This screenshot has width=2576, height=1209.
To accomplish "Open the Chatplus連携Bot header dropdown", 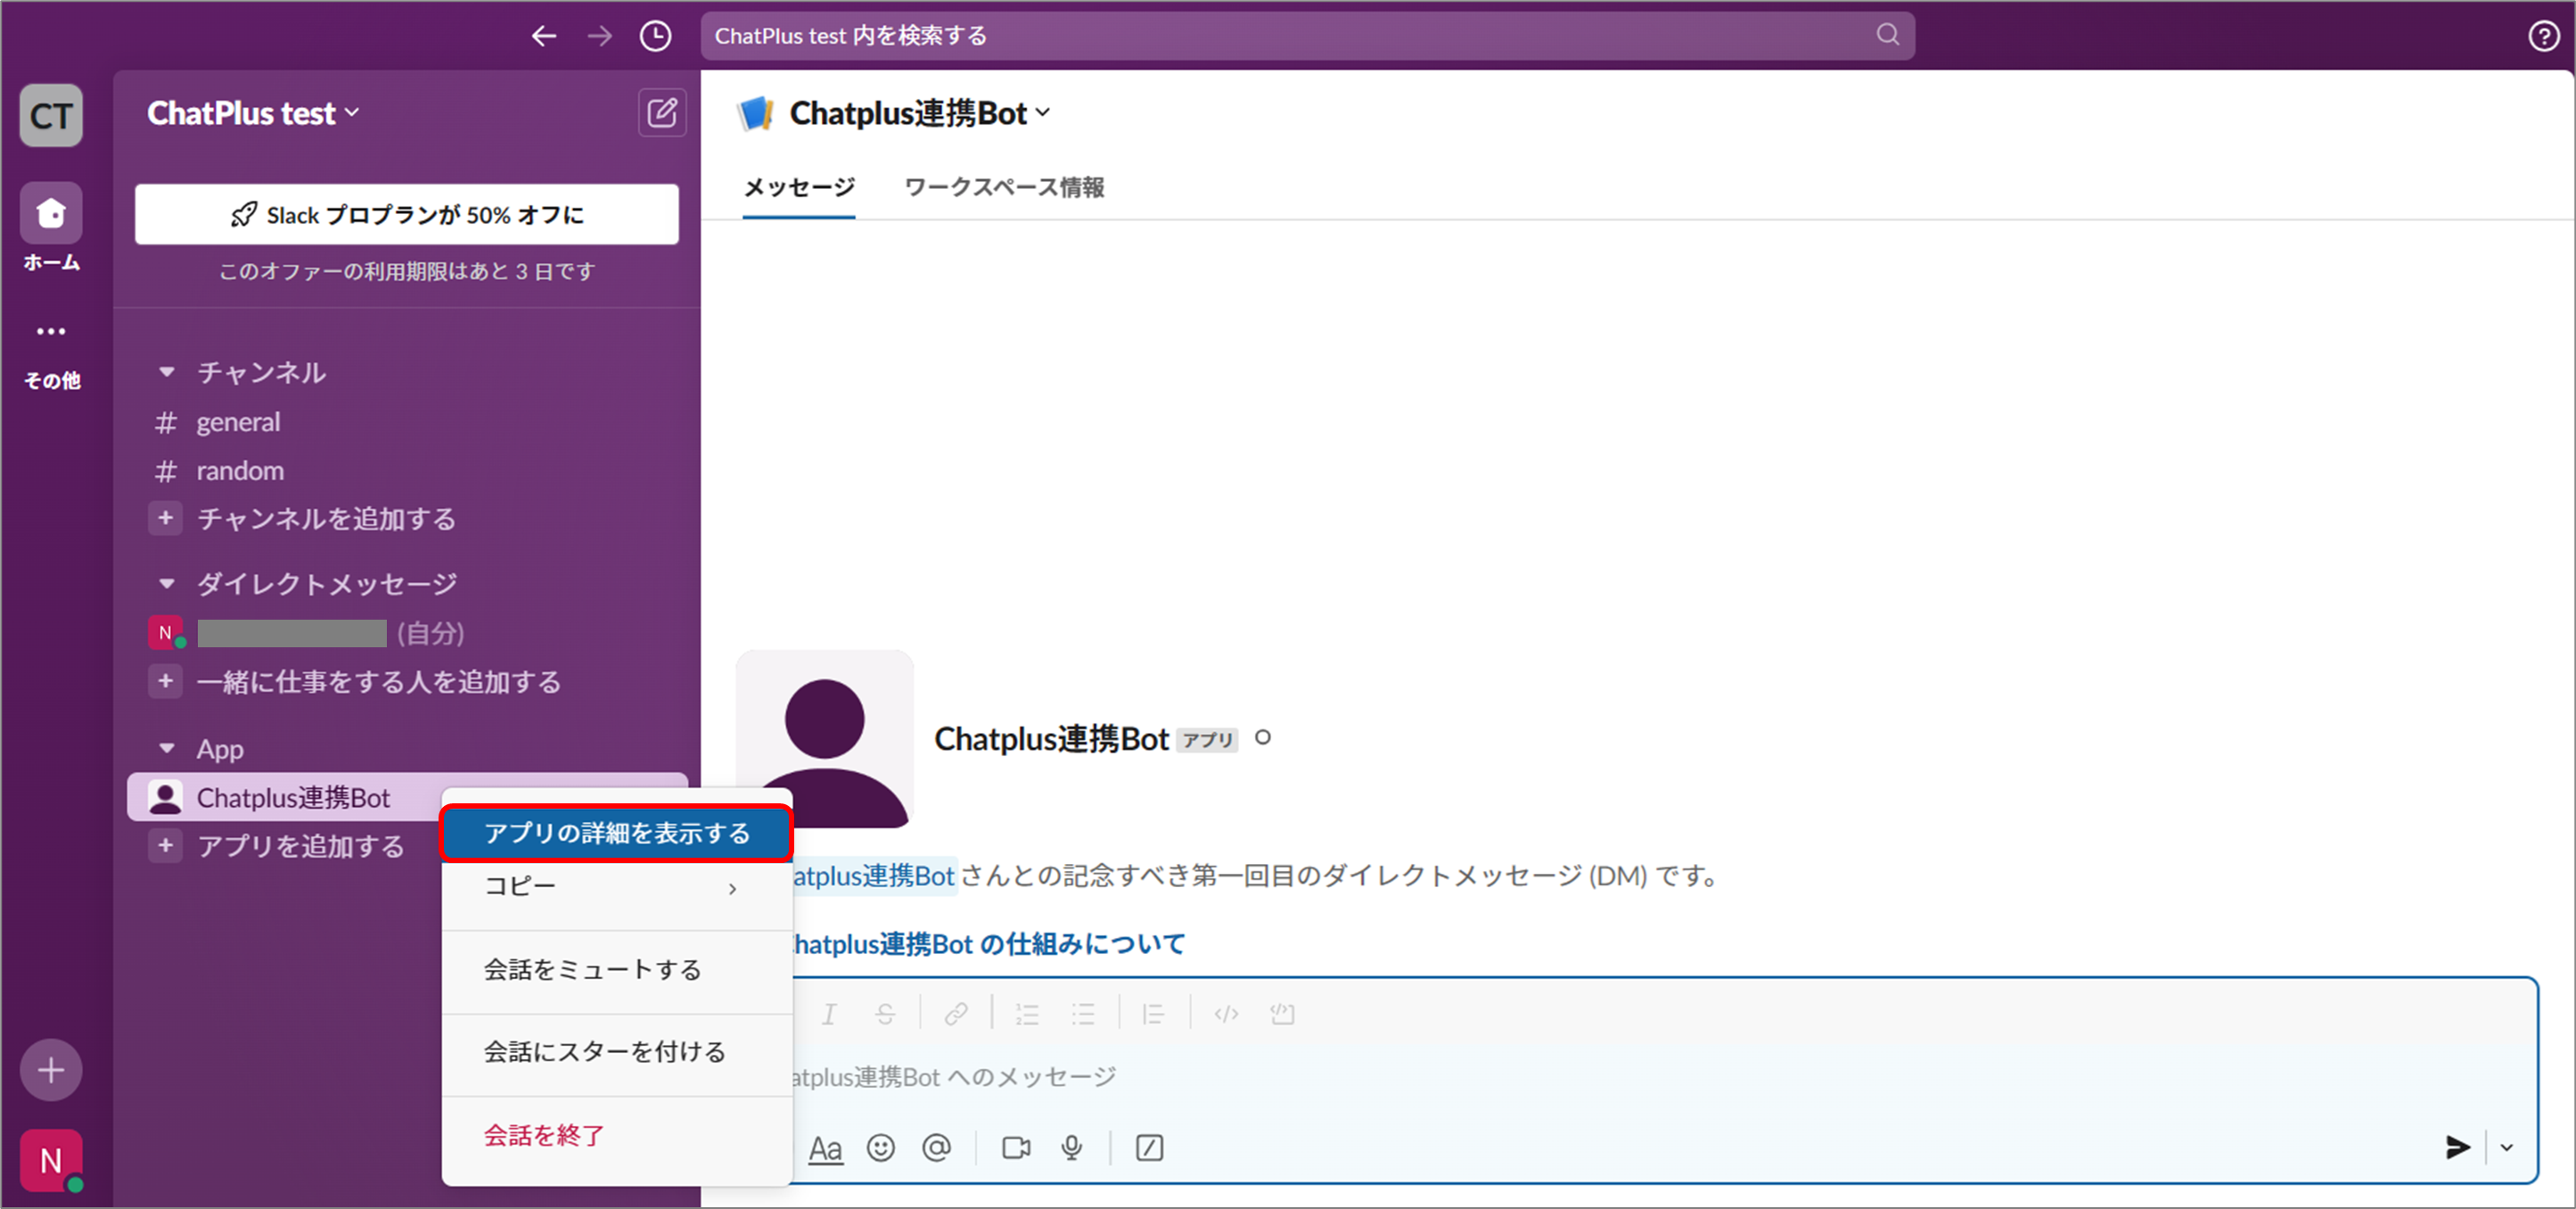I will (x=919, y=113).
